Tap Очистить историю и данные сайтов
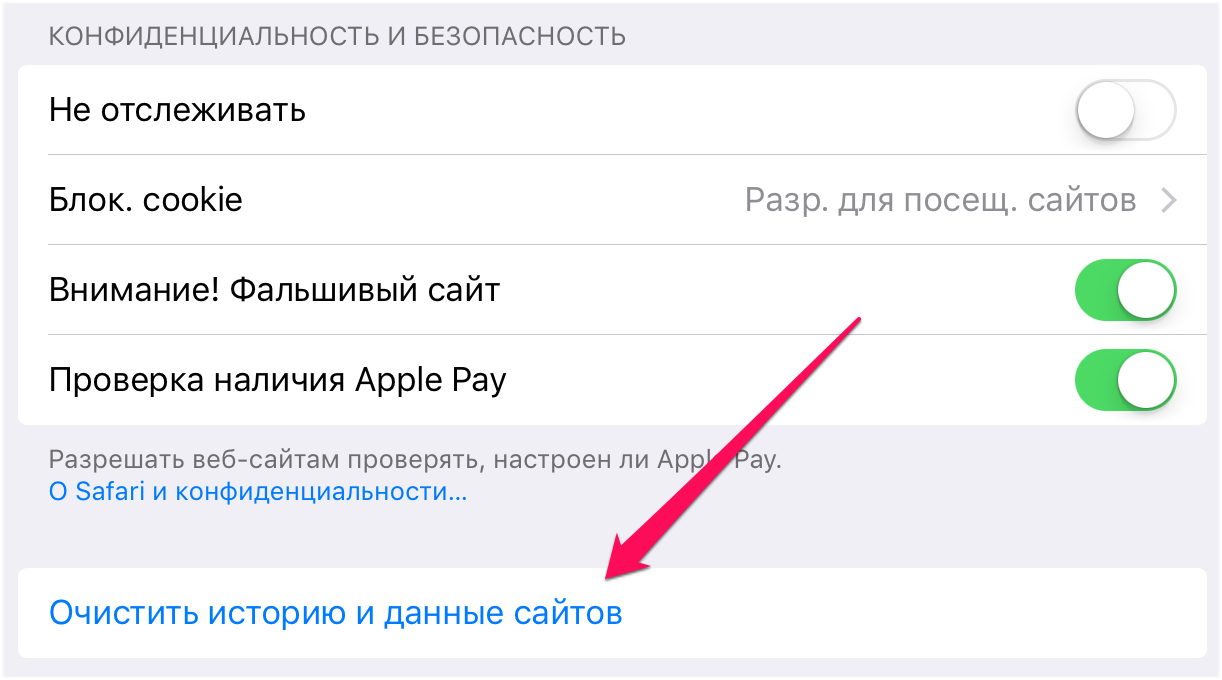The width and height of the screenshot is (1222, 680). point(336,613)
